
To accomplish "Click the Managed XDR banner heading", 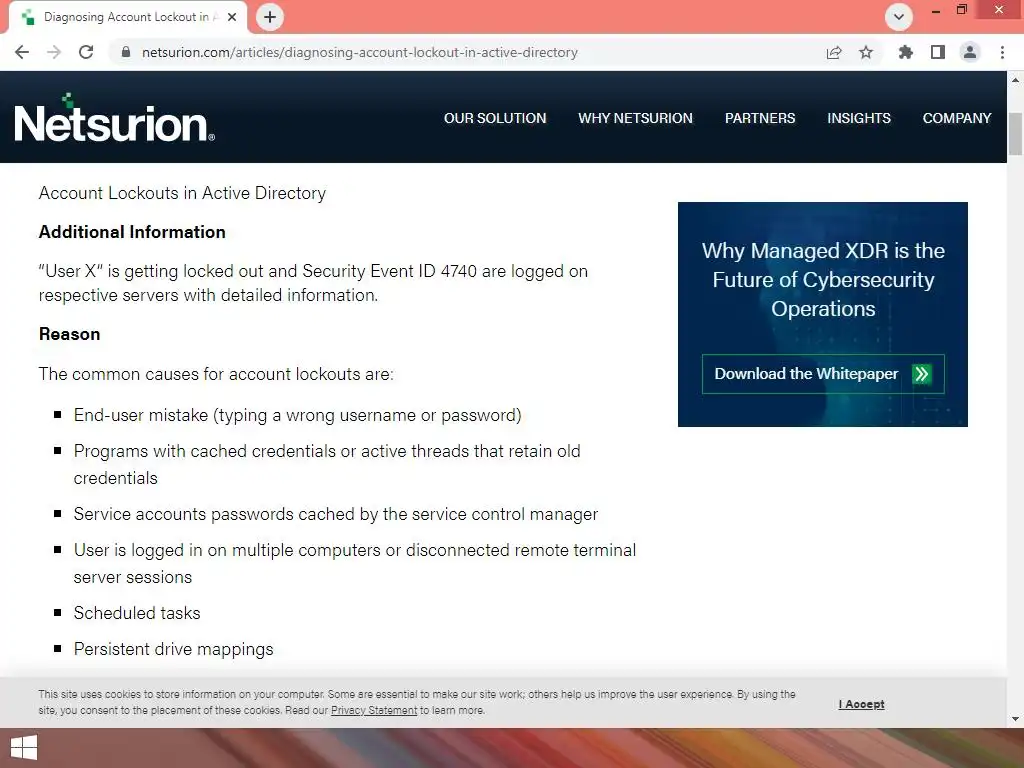I will coord(823,280).
